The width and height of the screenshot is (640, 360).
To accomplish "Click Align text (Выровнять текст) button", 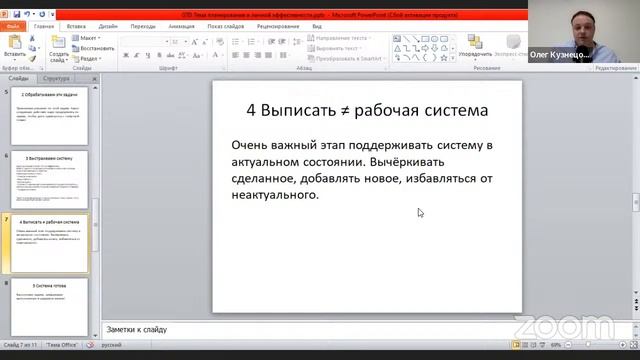I will tap(334, 48).
